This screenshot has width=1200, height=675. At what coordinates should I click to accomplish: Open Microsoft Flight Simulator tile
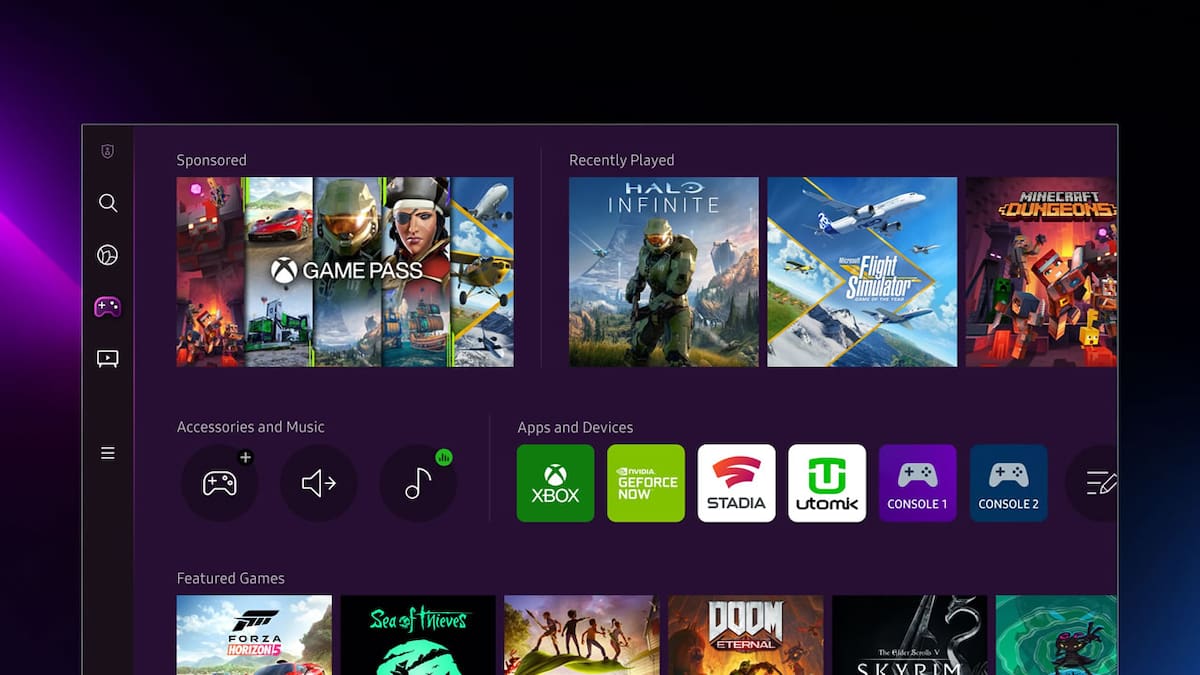[862, 272]
